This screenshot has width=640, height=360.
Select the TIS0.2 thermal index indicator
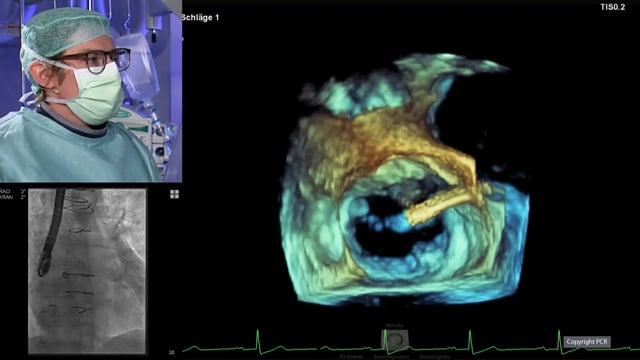612,7
